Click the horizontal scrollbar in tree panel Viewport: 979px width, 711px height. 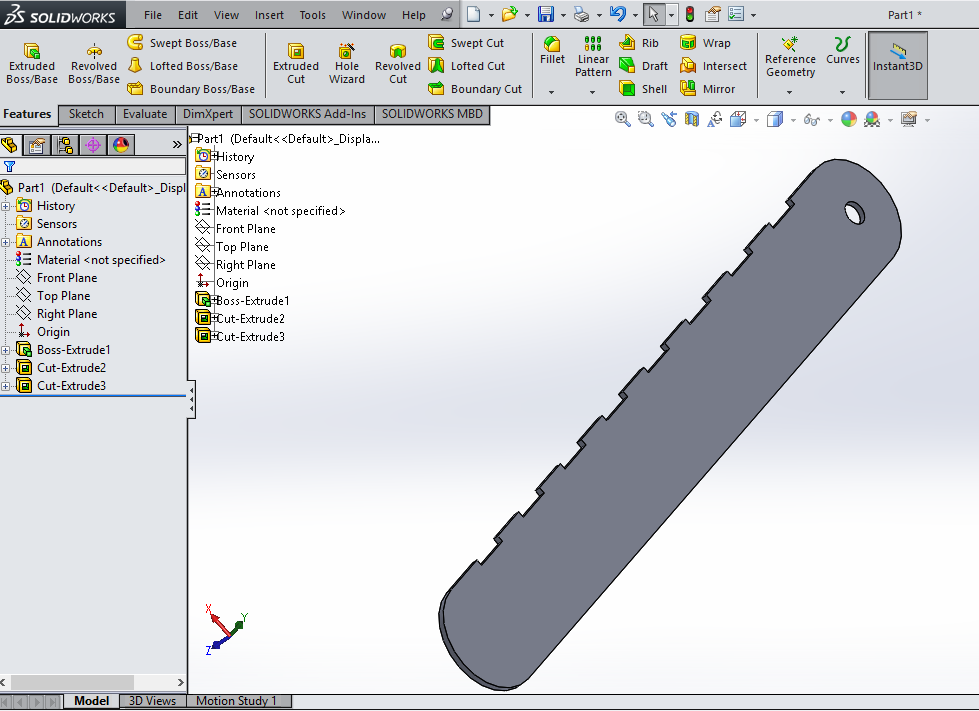click(x=72, y=682)
